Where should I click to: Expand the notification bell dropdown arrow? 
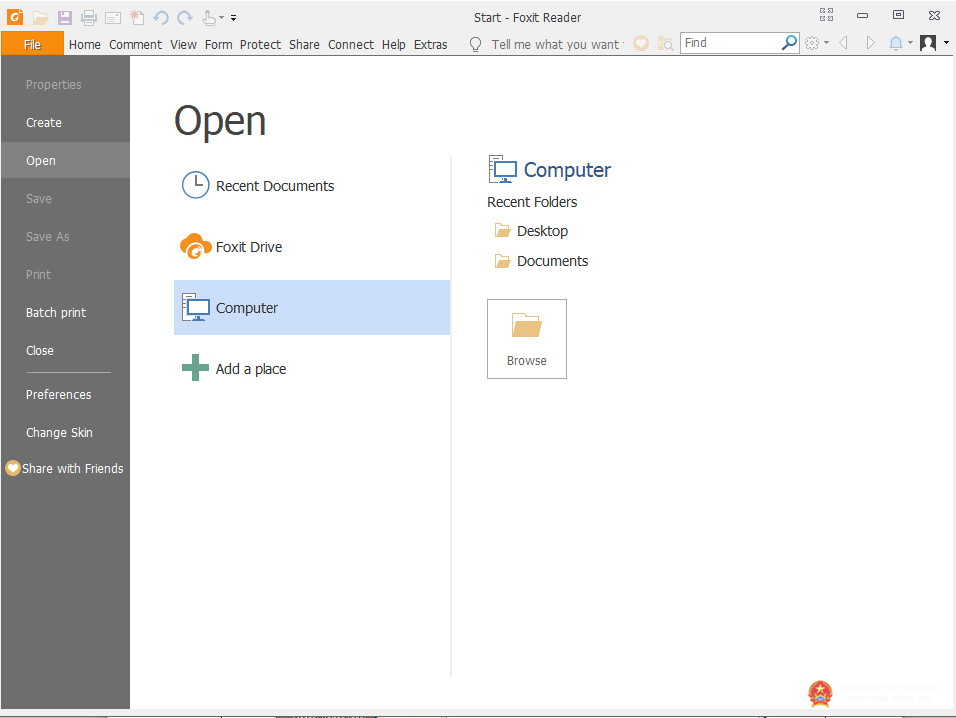910,43
